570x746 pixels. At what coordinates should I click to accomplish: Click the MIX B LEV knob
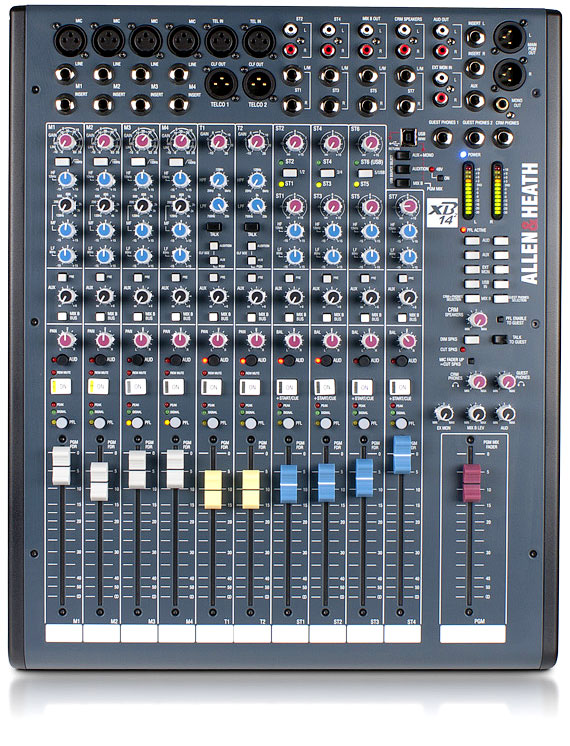476,413
